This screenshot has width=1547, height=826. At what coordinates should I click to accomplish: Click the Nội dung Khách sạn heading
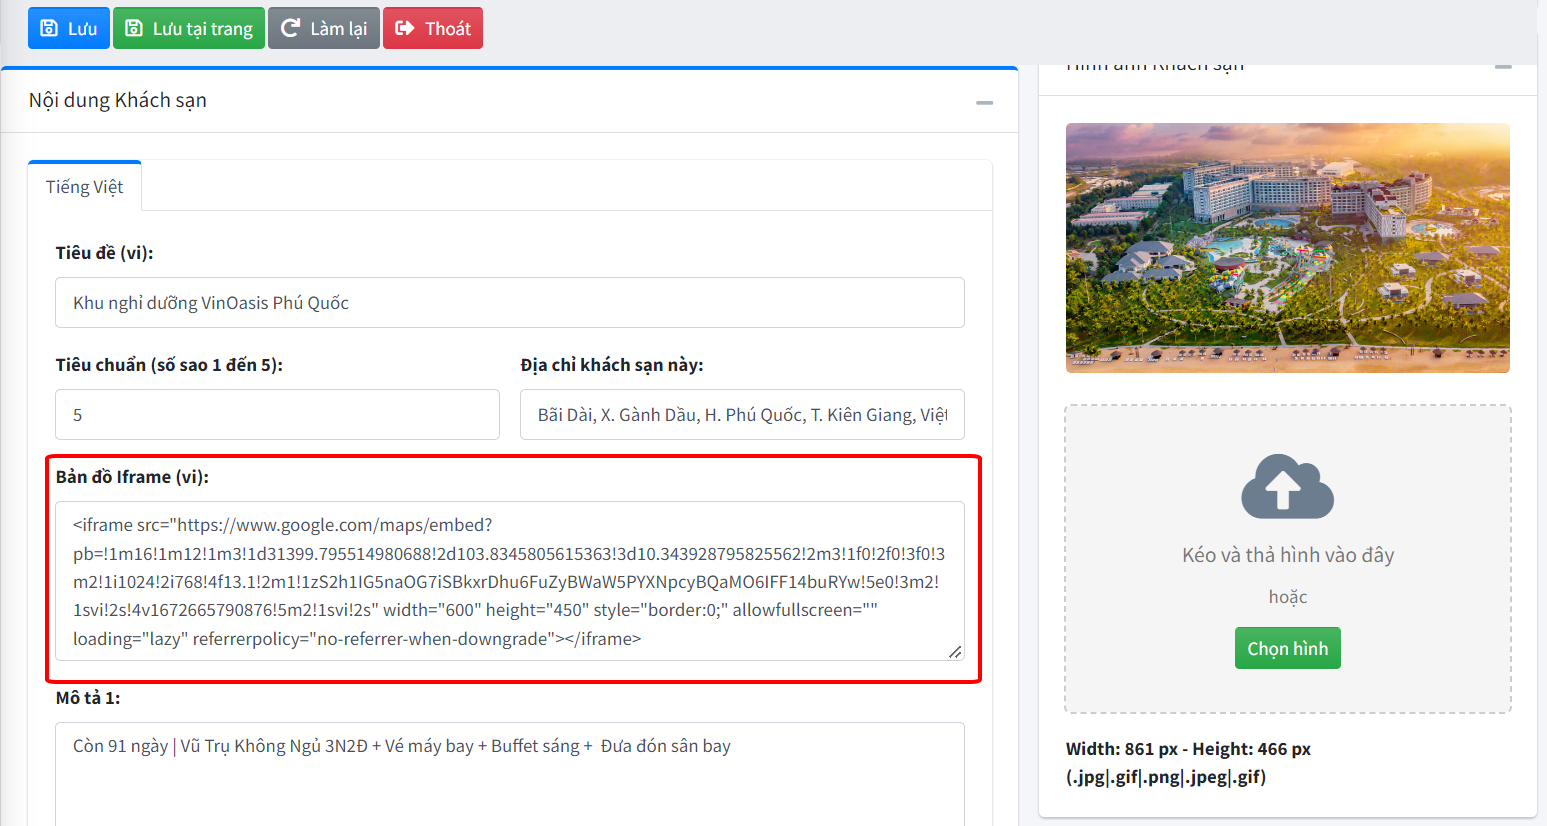(x=118, y=100)
